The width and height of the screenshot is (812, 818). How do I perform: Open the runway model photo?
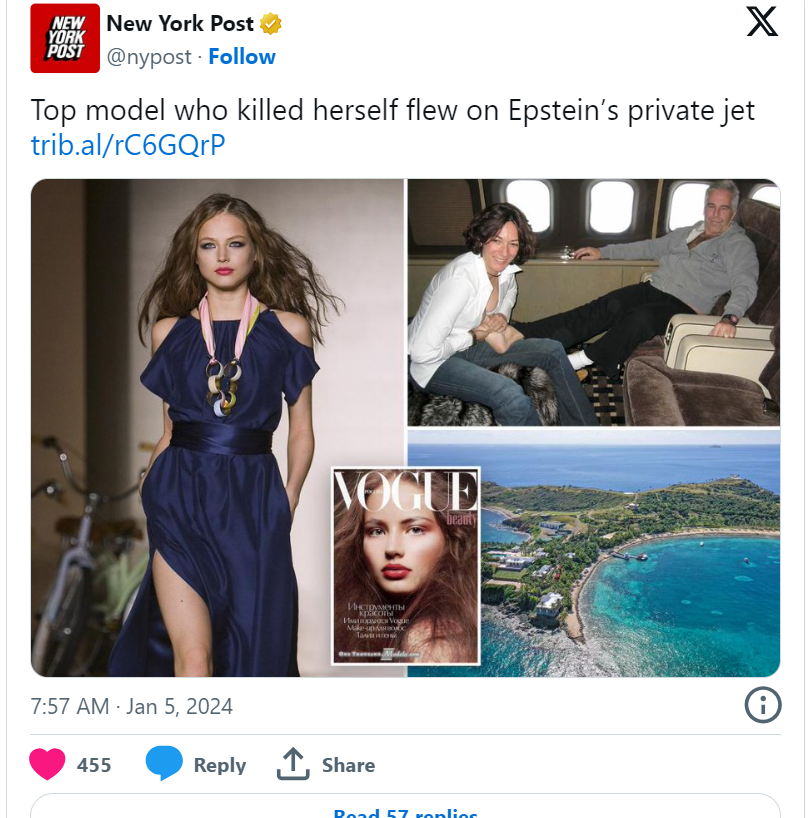tap(217, 428)
